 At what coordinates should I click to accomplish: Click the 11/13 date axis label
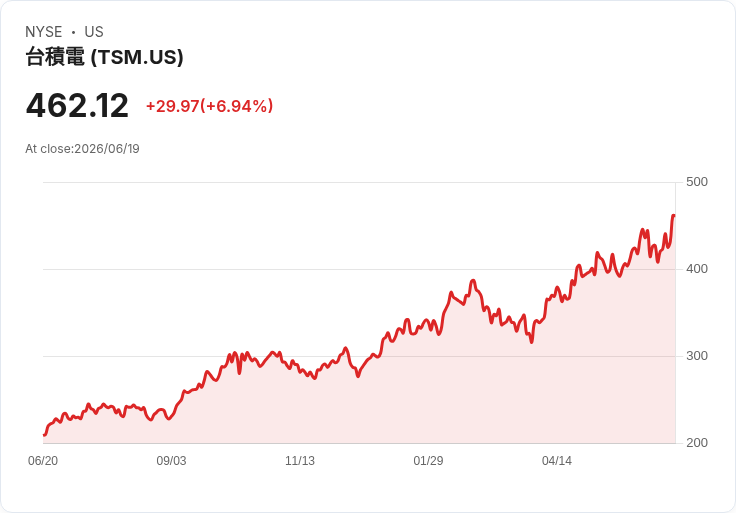(299, 461)
